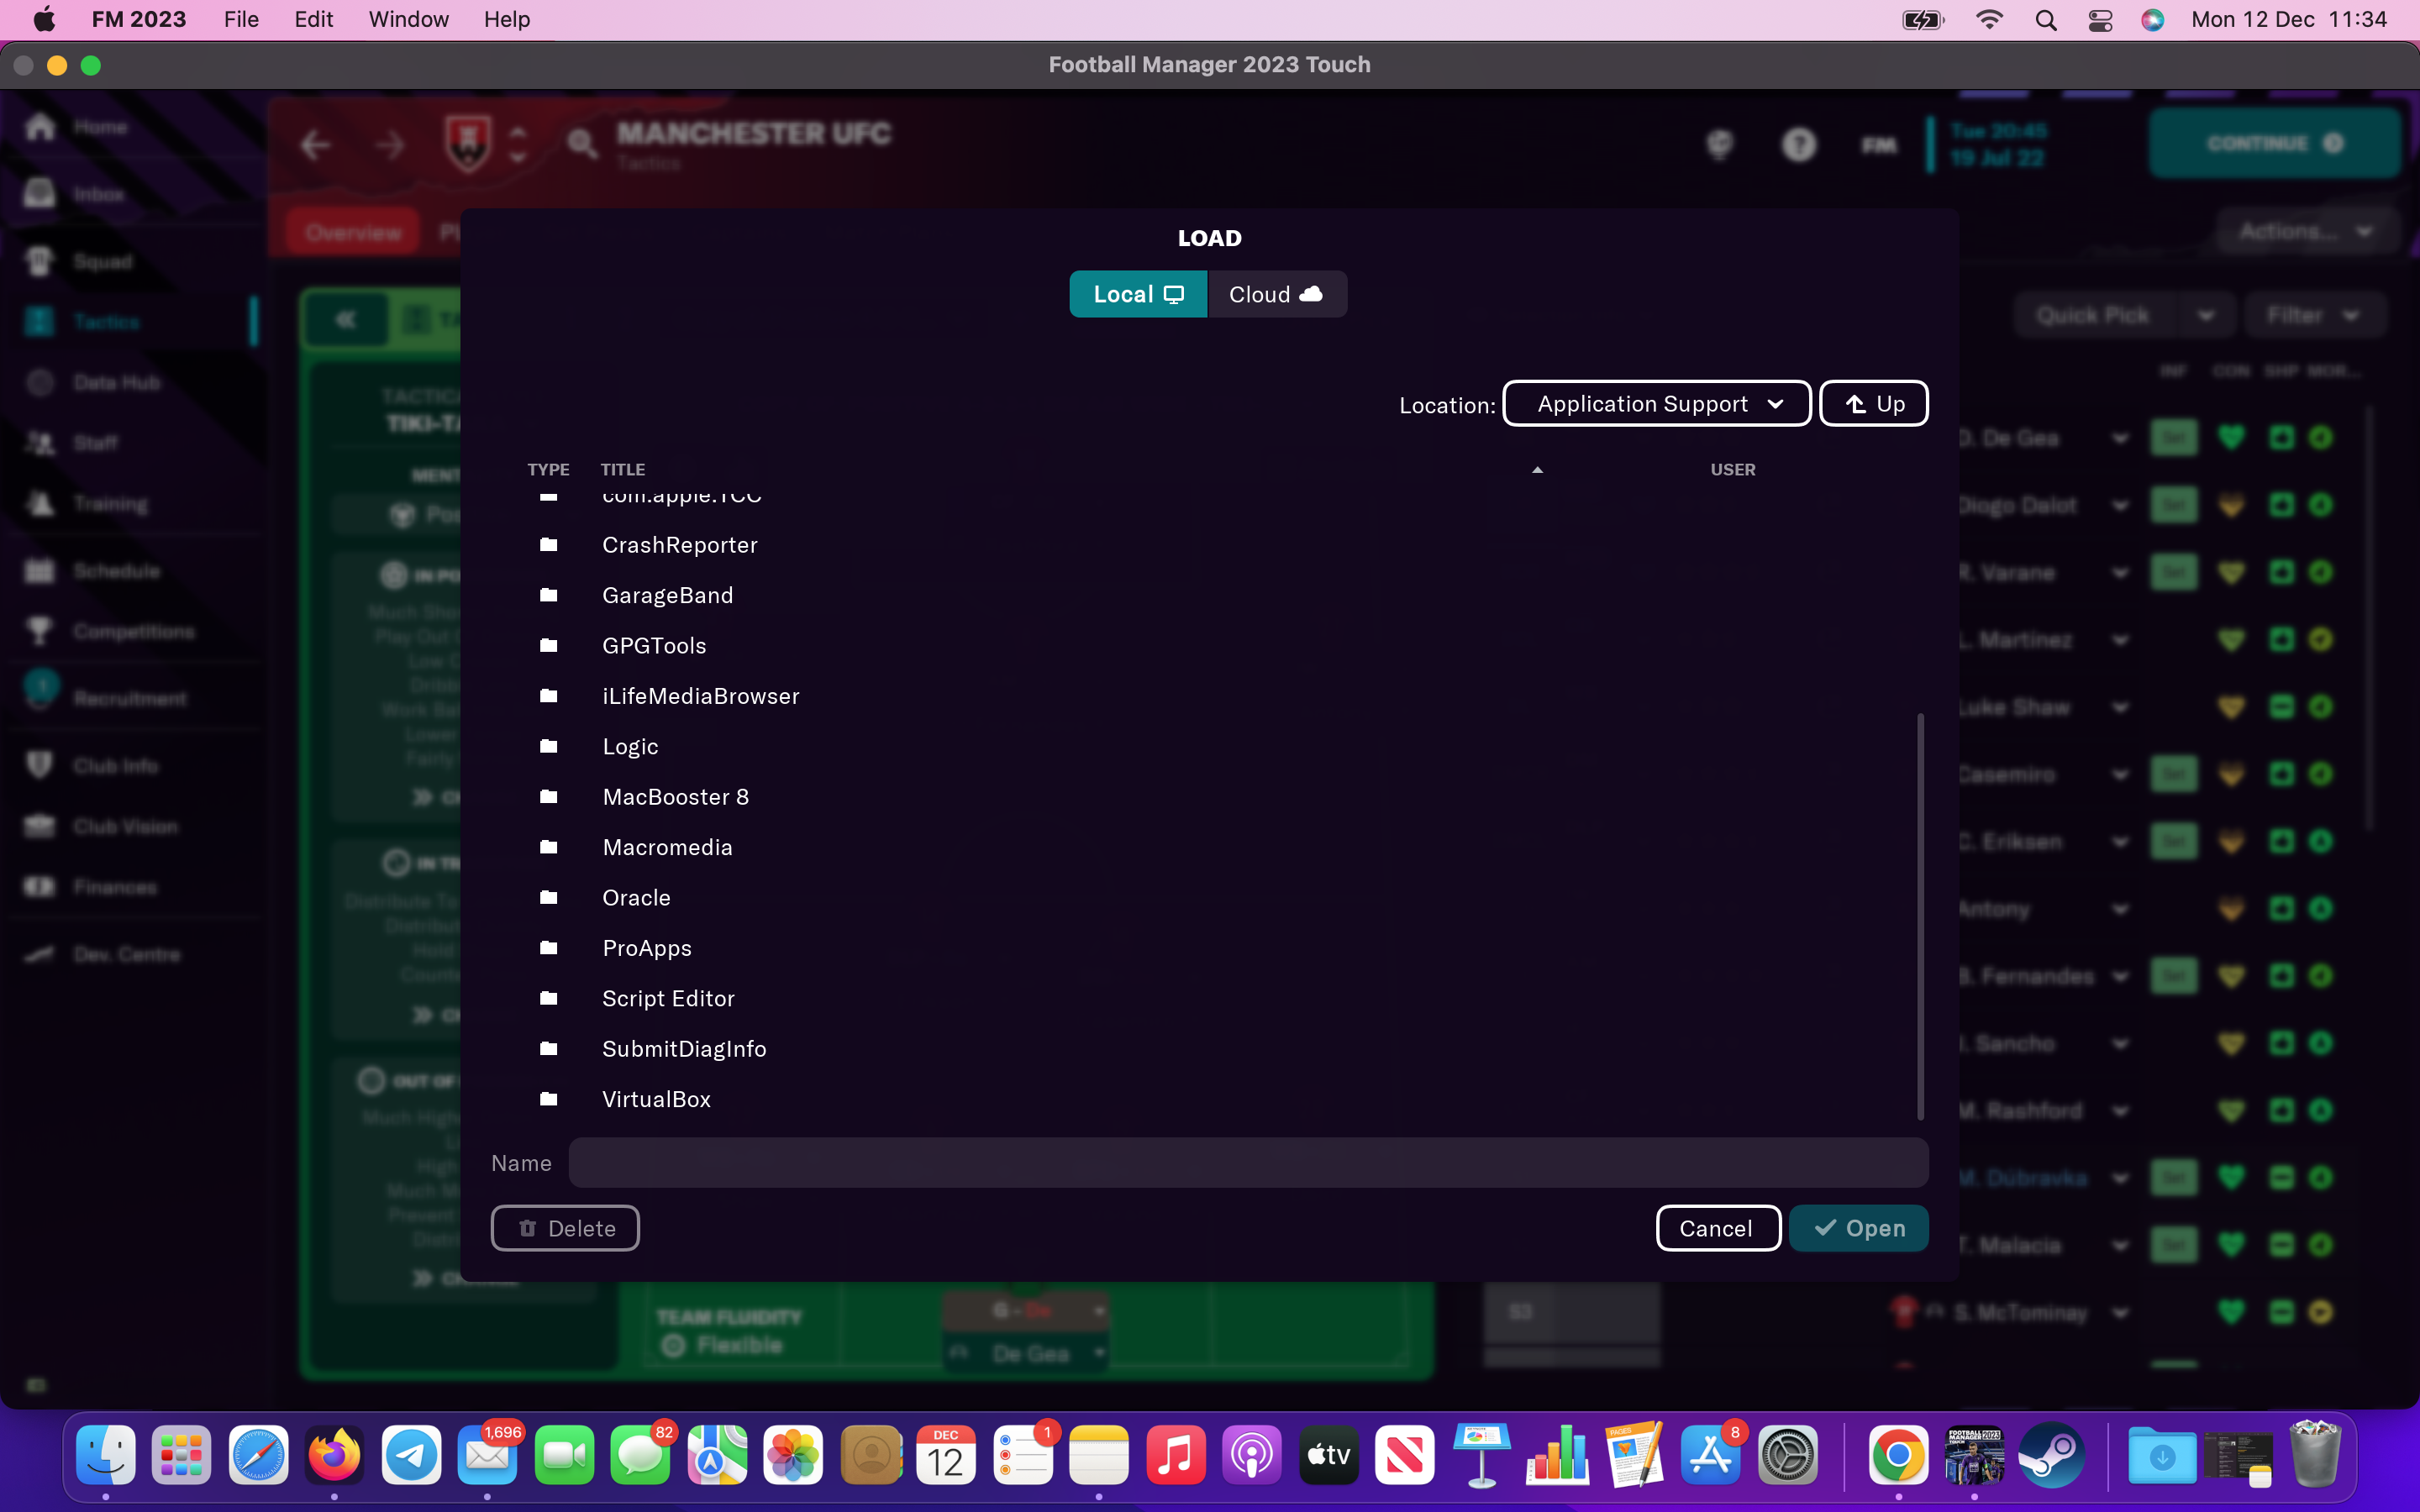
Task: Open the File menu
Action: (241, 20)
